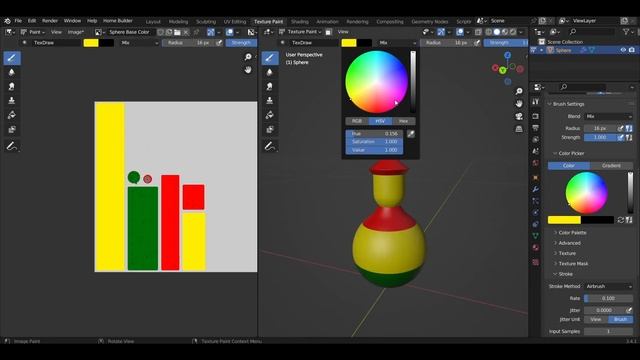This screenshot has width=640, height=360.
Task: Select the Draw brush in the image editor toolbar
Action: pos(12,58)
